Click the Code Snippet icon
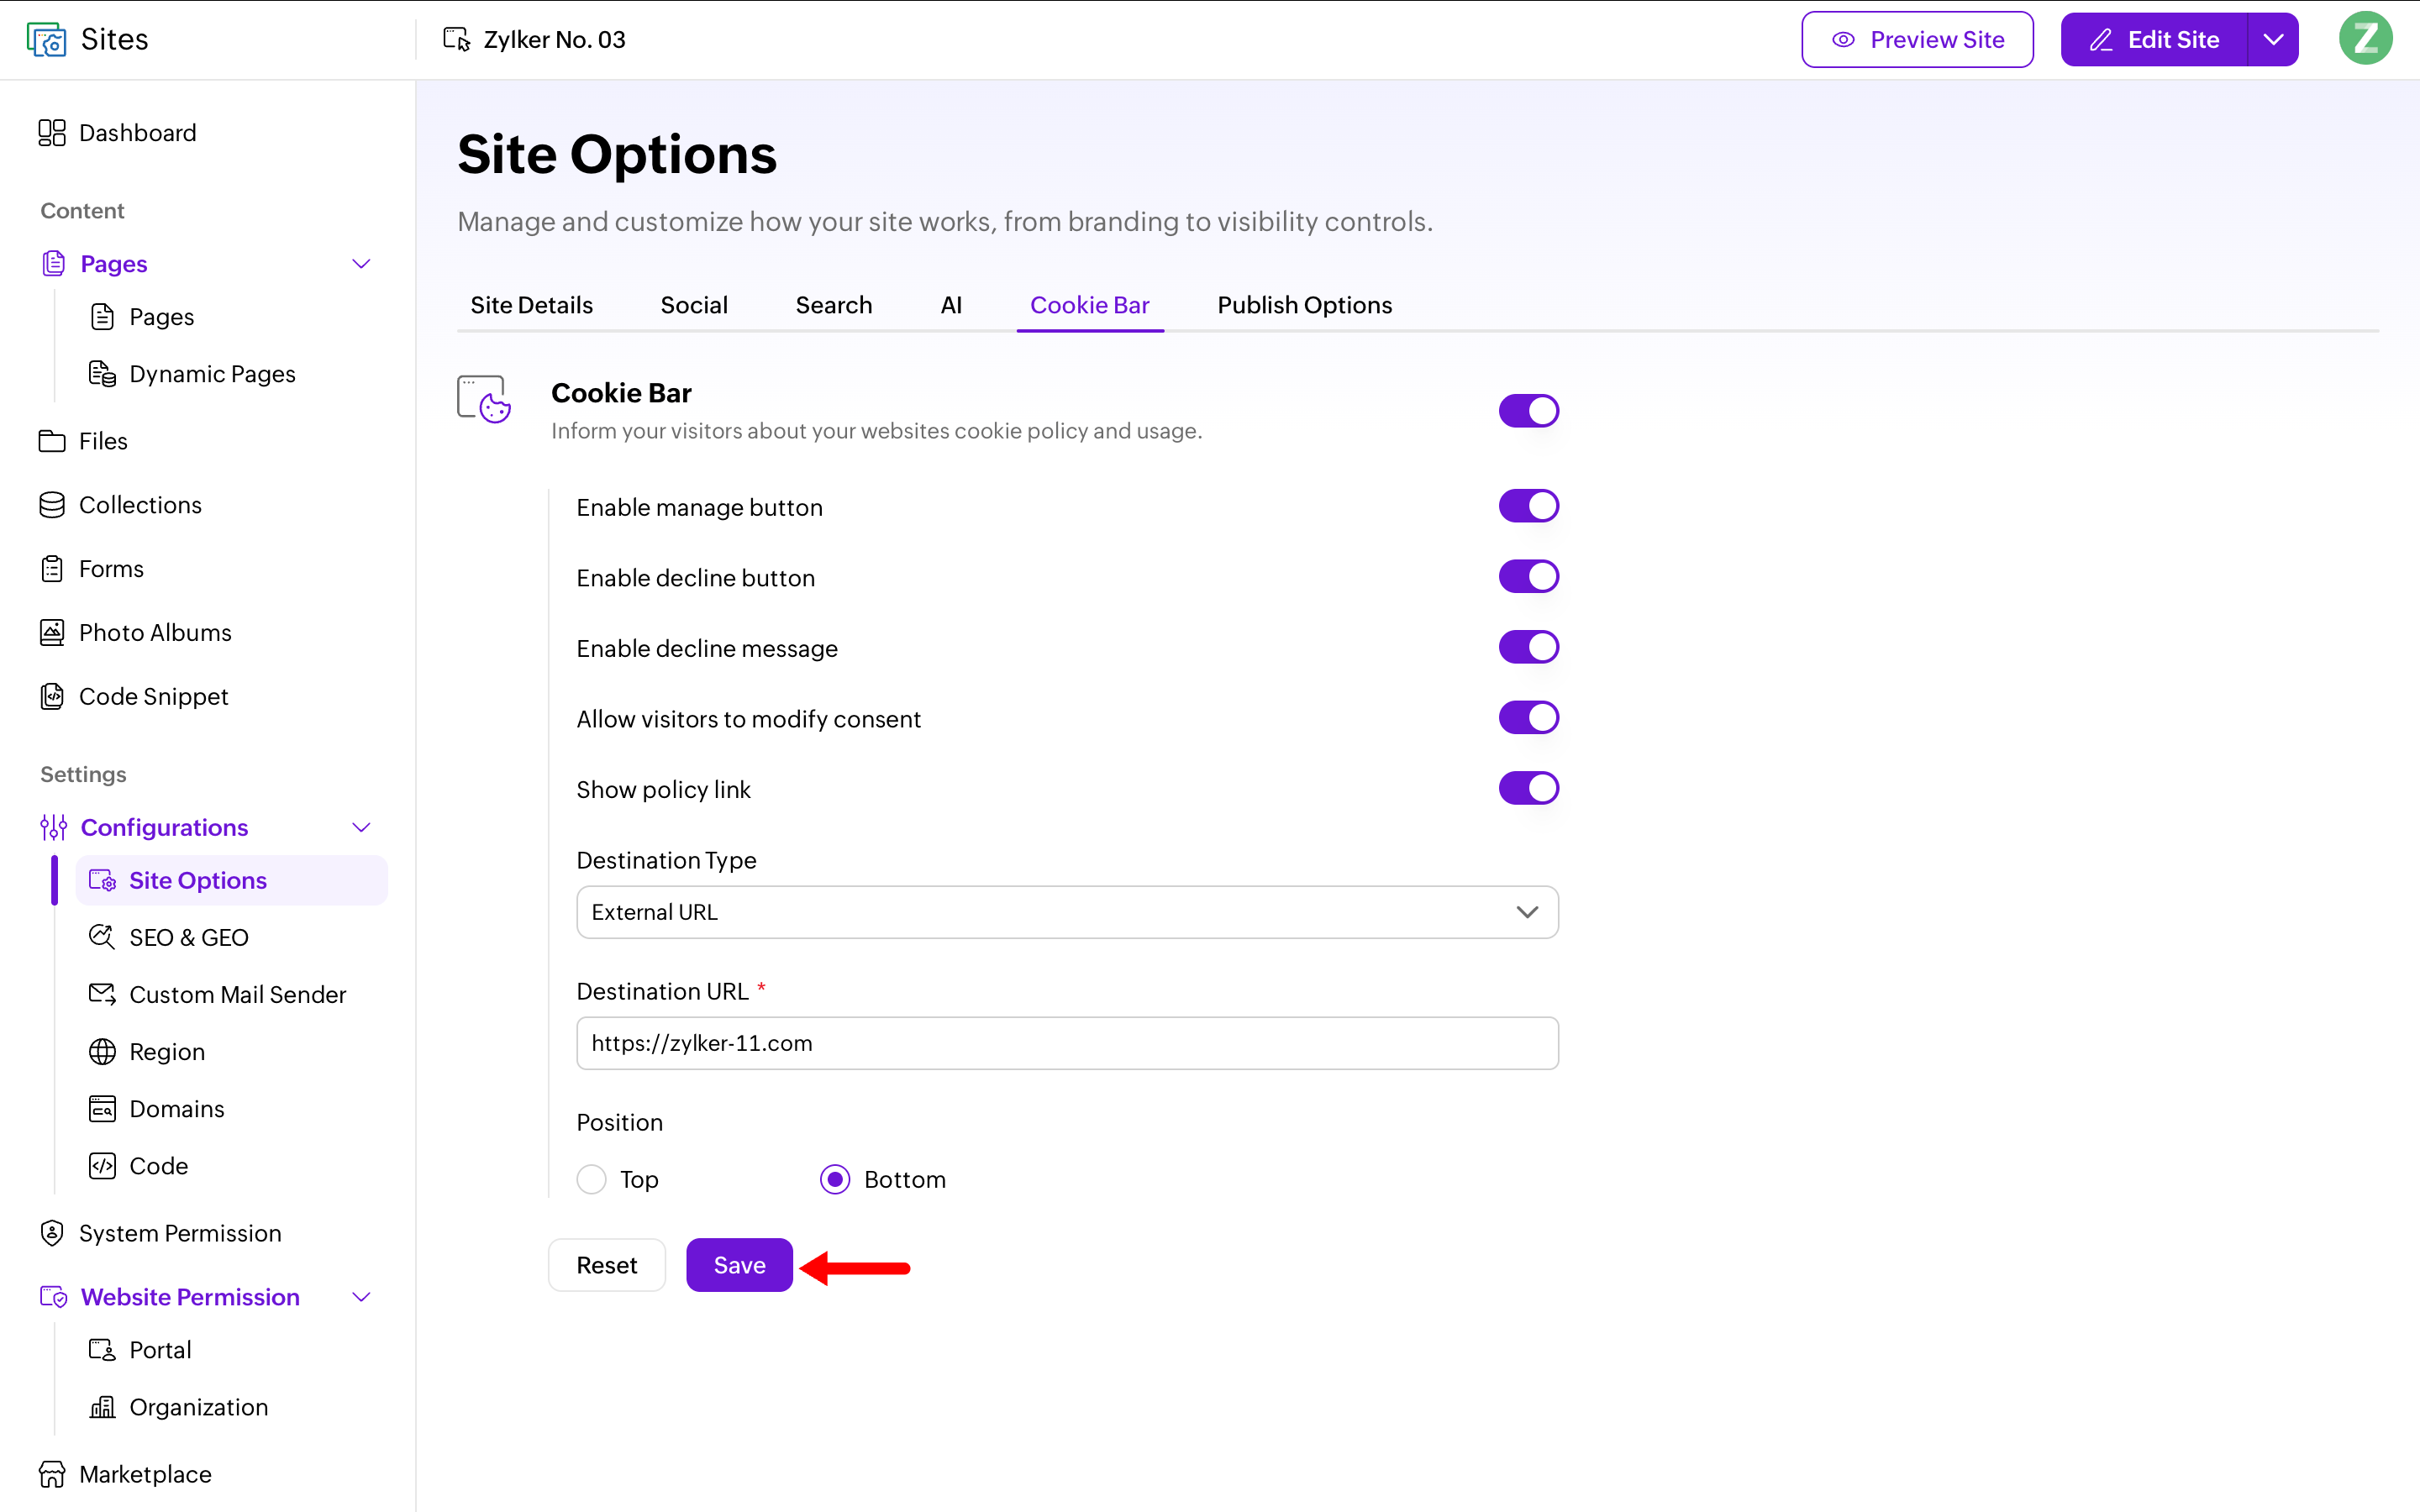 52,696
